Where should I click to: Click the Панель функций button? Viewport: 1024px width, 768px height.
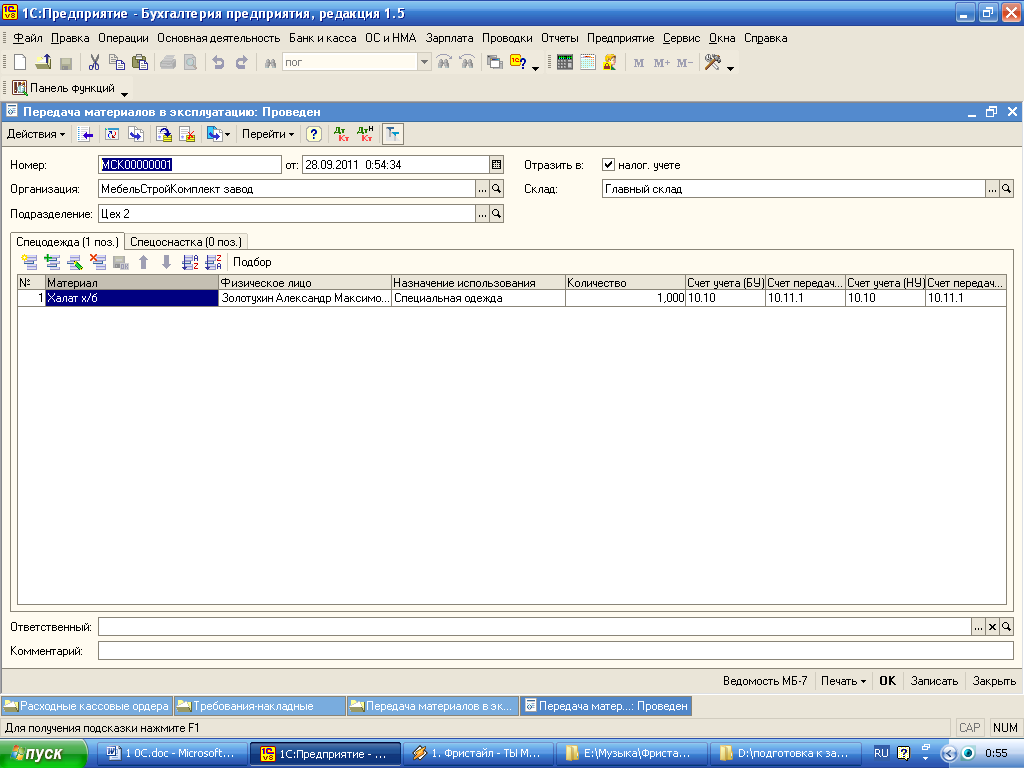point(64,88)
